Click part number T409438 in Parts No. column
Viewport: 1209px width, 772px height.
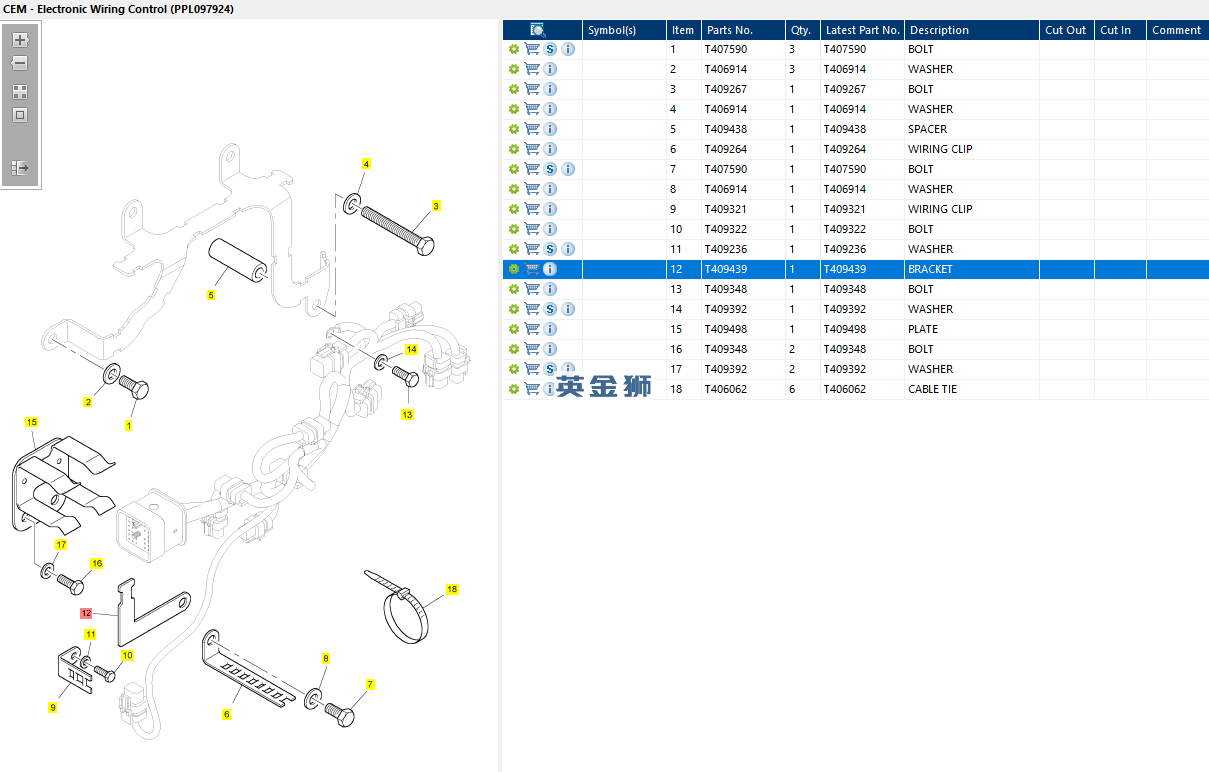point(726,129)
